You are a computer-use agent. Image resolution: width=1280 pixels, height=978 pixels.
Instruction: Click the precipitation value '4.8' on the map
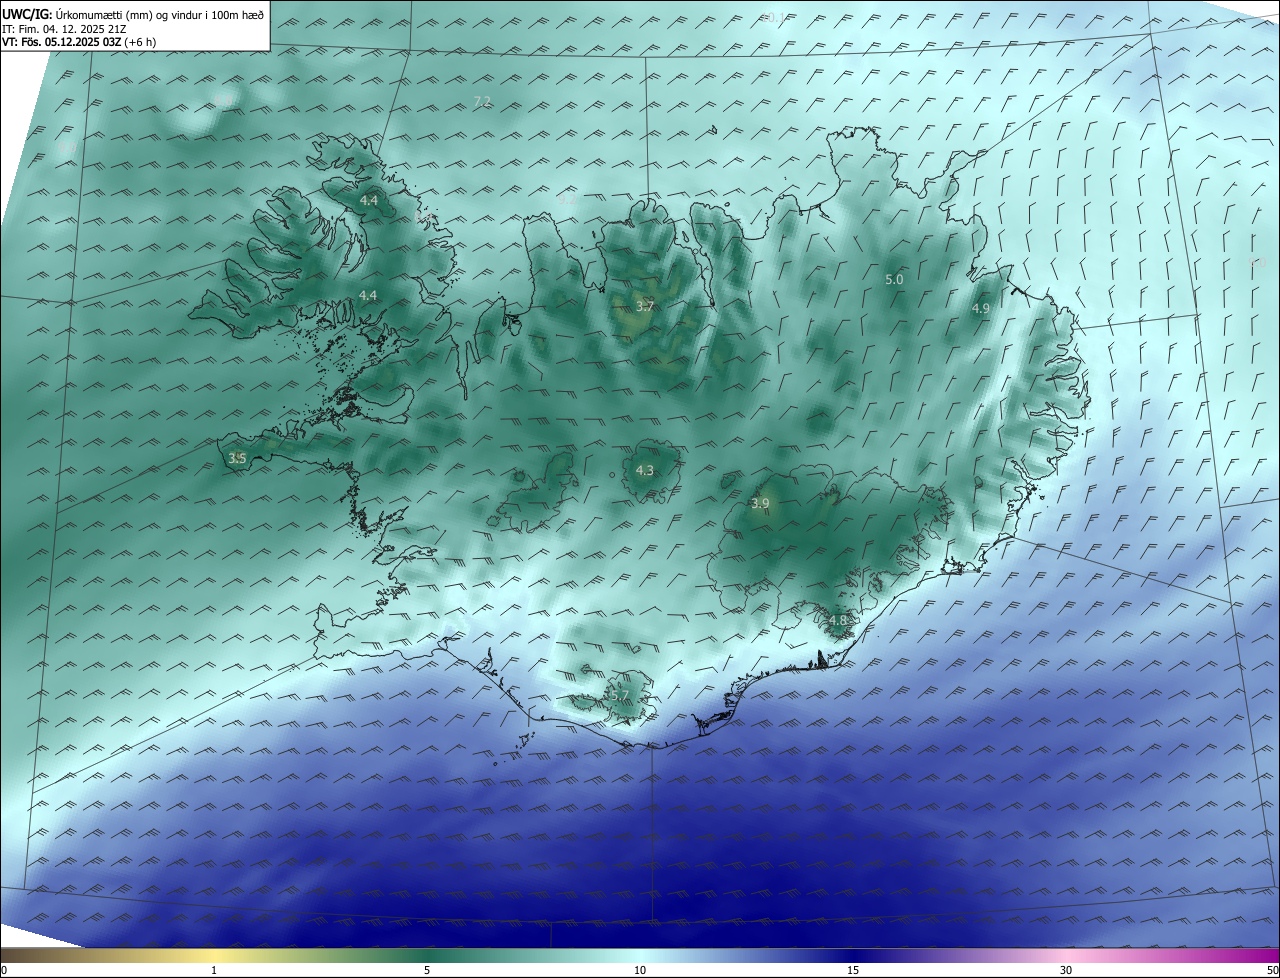[x=838, y=620]
